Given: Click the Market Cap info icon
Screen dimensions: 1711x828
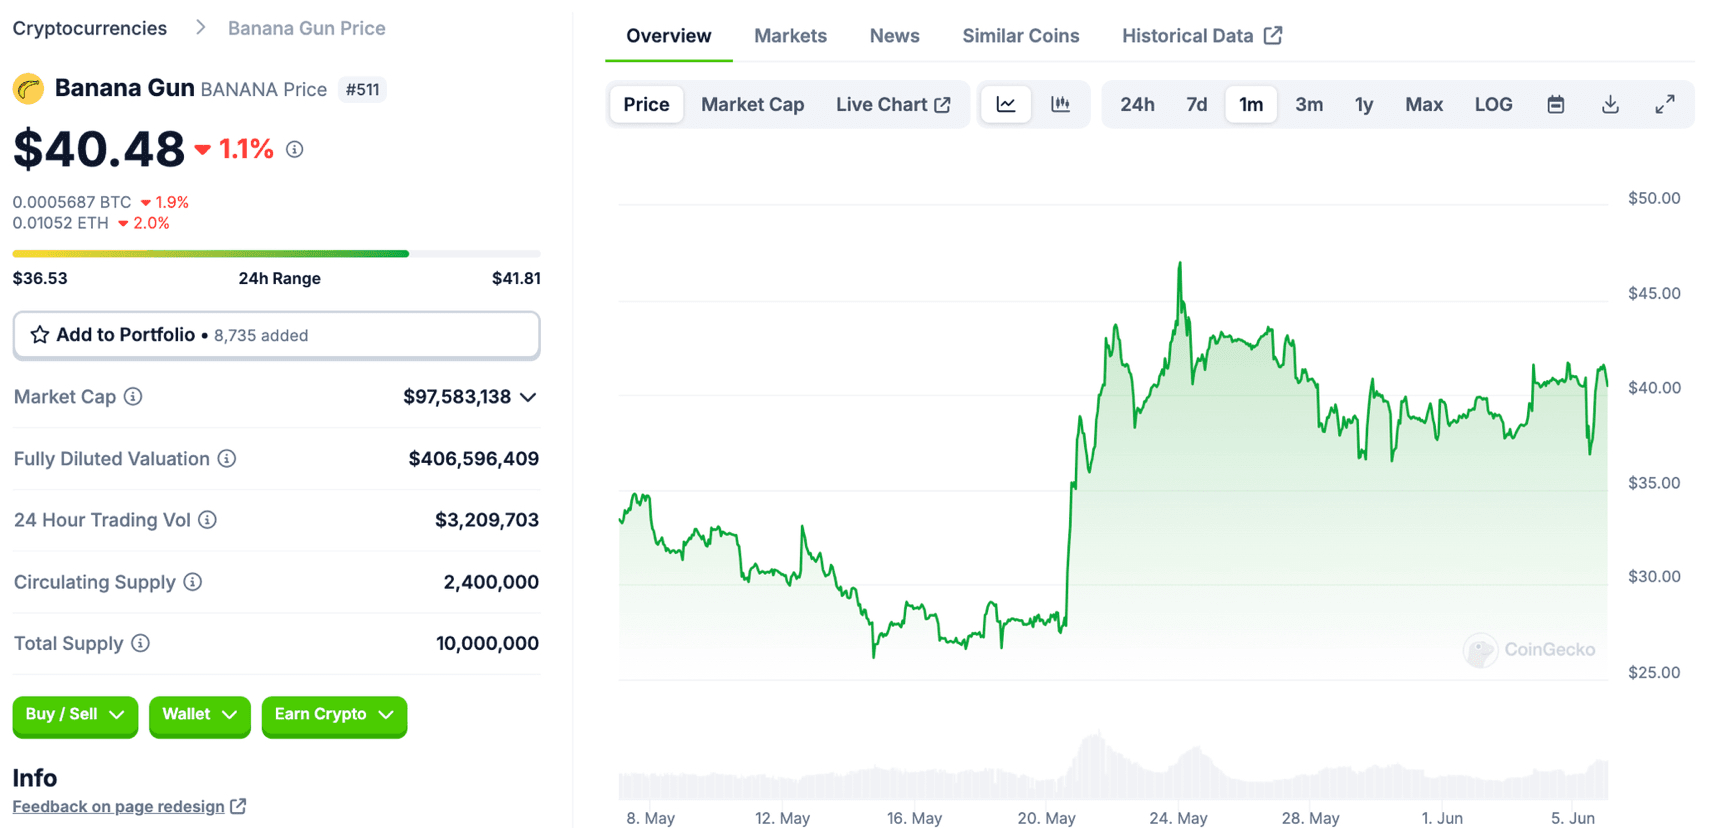Looking at the screenshot, I should pos(133,397).
